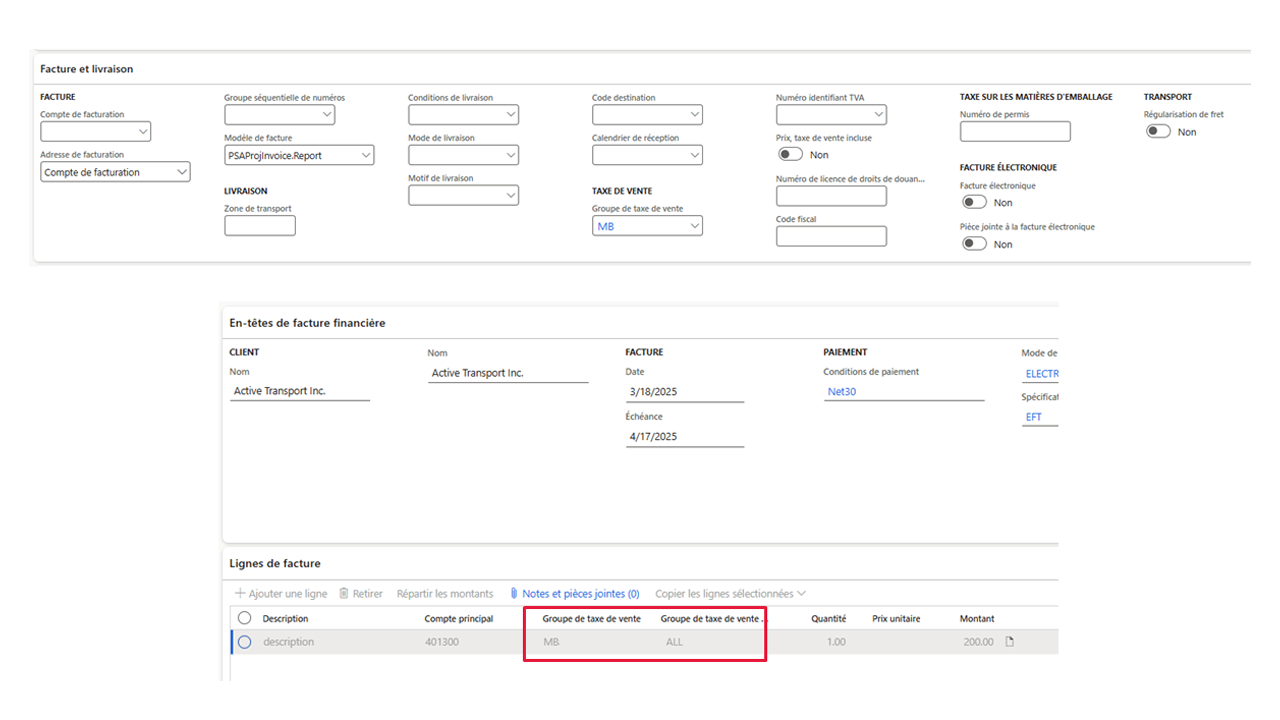The height and width of the screenshot is (720, 1280).
Task: Click the EFT specification link
Action: pyautogui.click(x=1034, y=417)
